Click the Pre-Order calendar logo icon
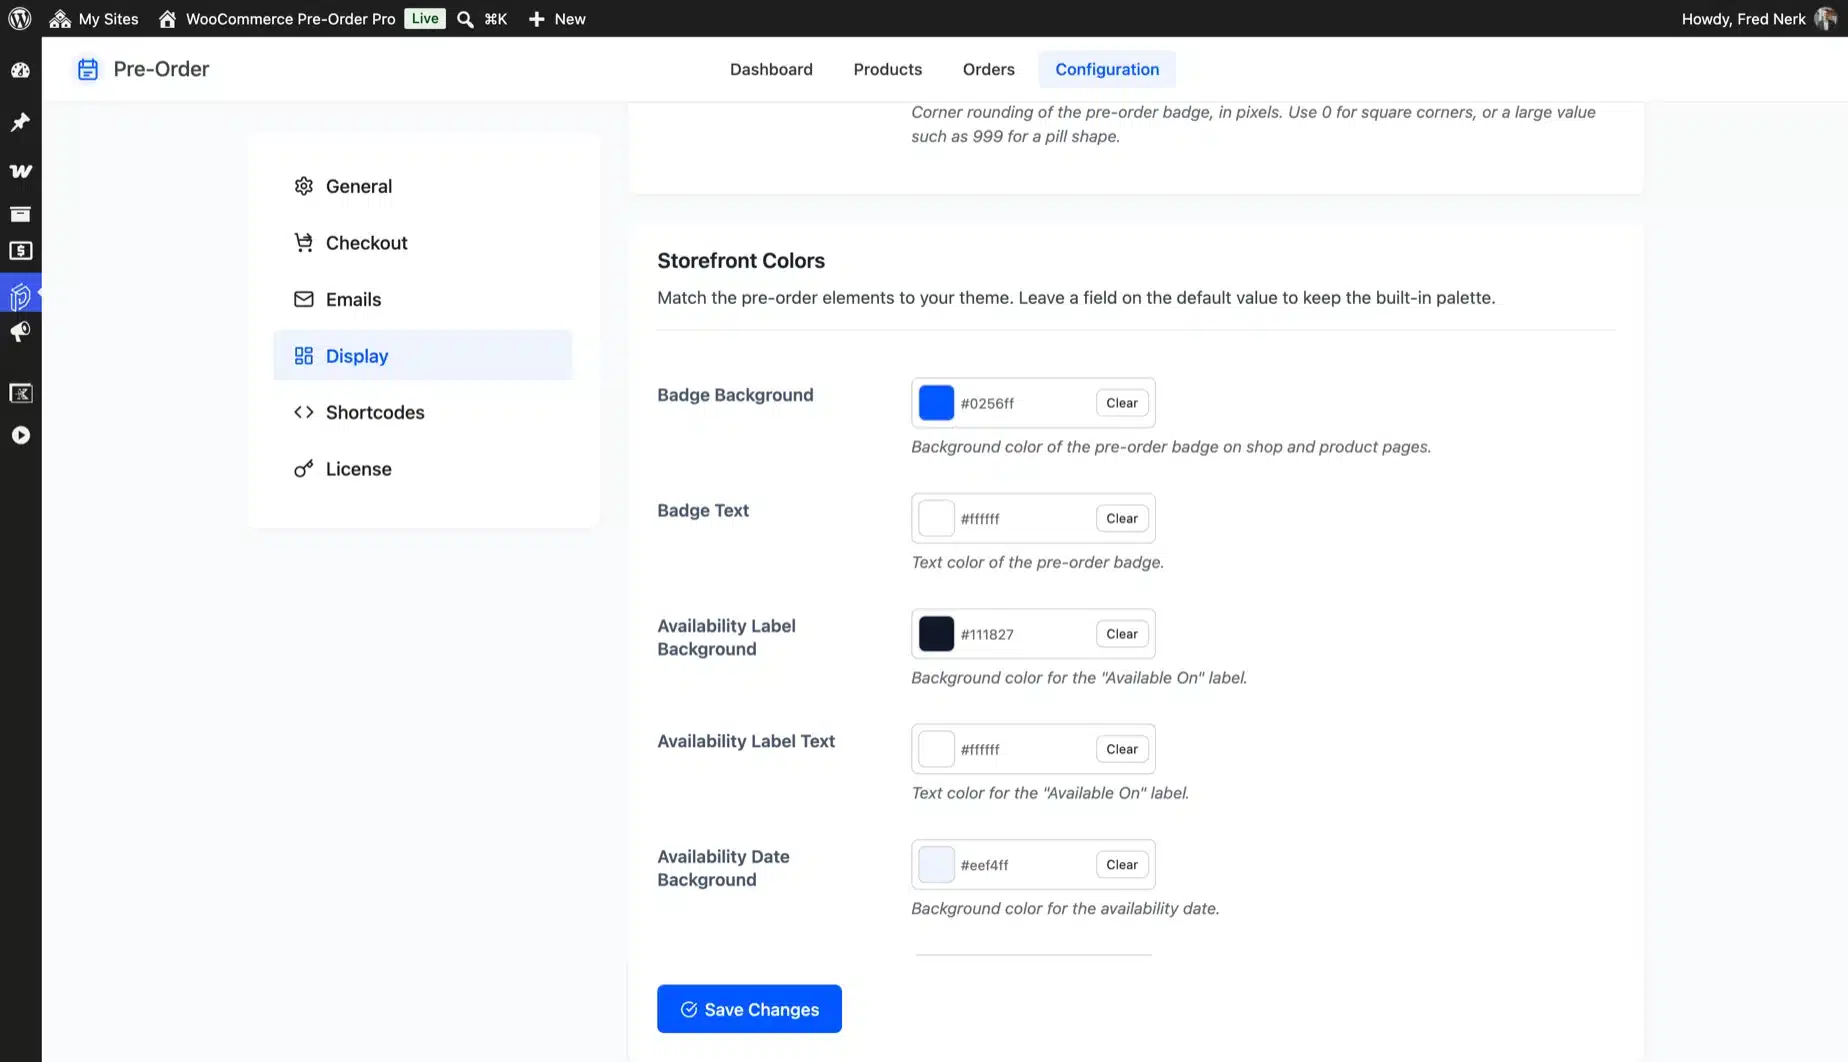1848x1062 pixels. tap(88, 69)
